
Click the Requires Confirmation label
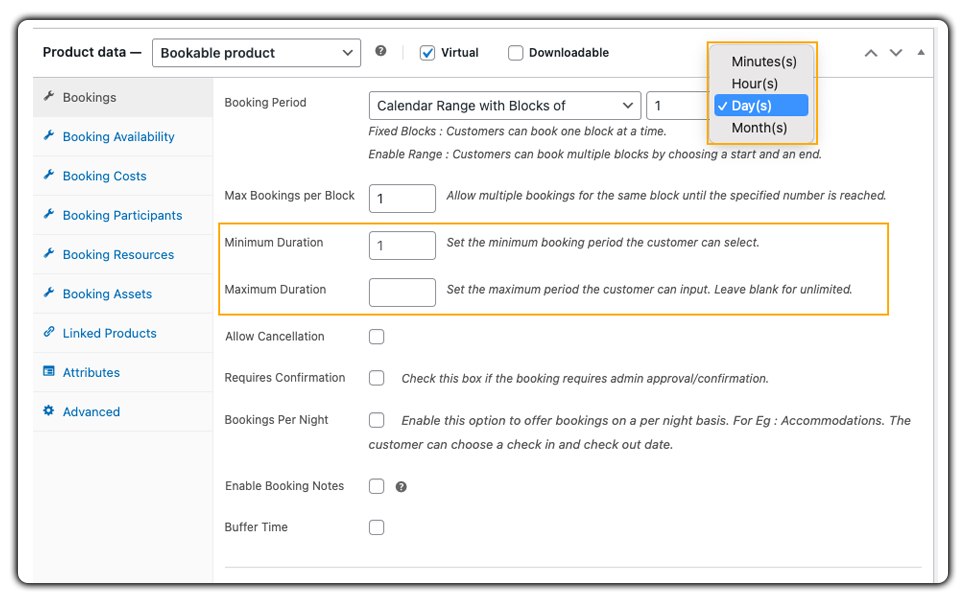click(285, 378)
